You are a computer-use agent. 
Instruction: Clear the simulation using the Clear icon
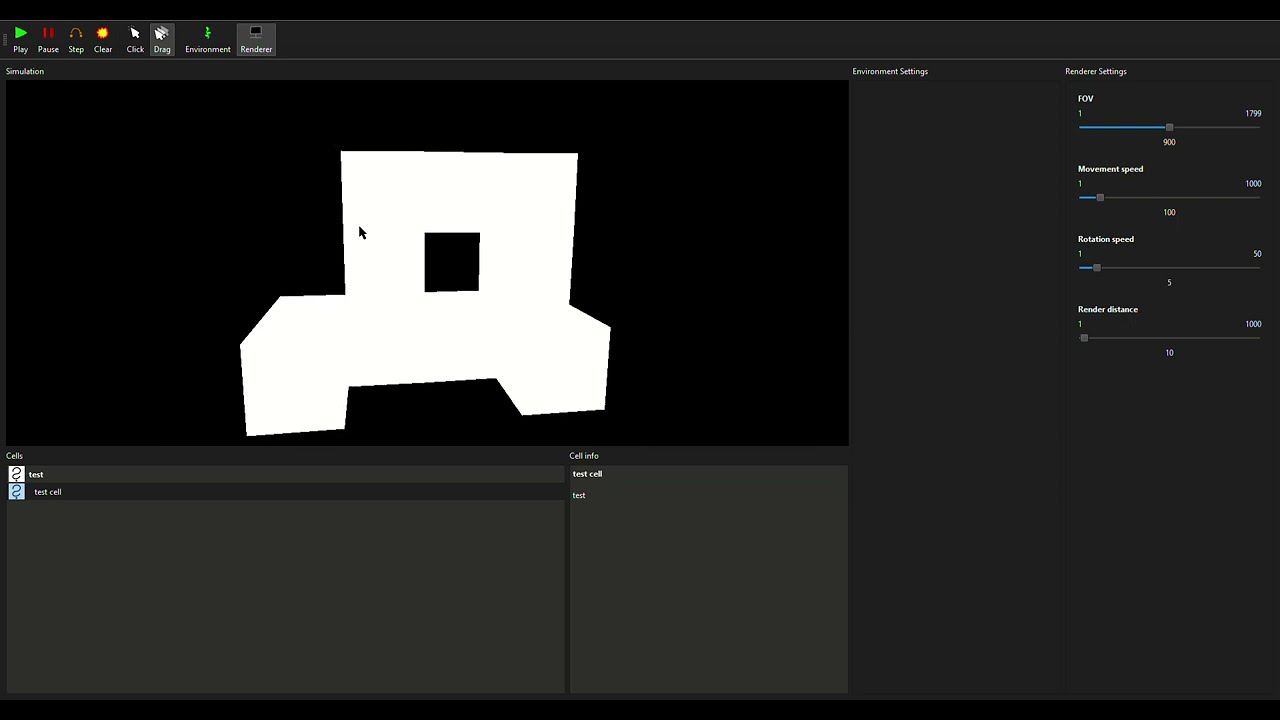click(103, 39)
